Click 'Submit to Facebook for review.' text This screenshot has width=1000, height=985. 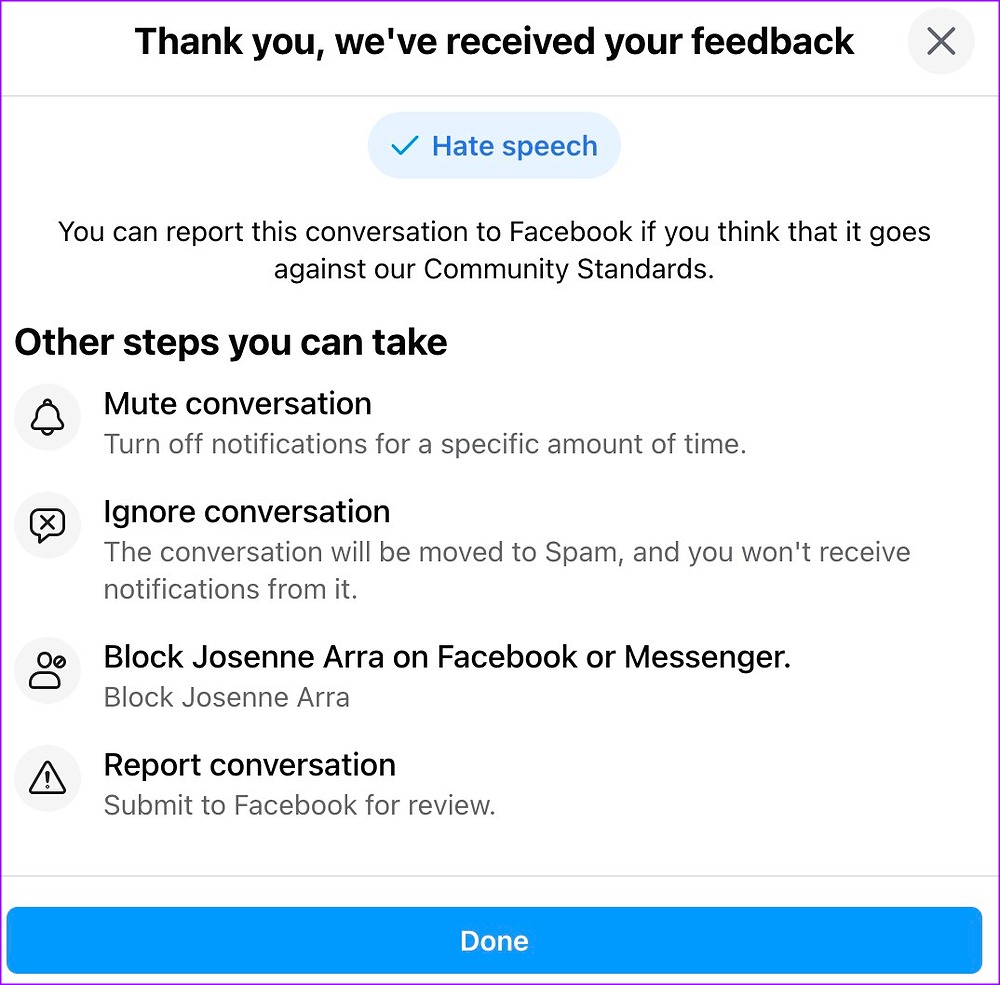tap(299, 805)
